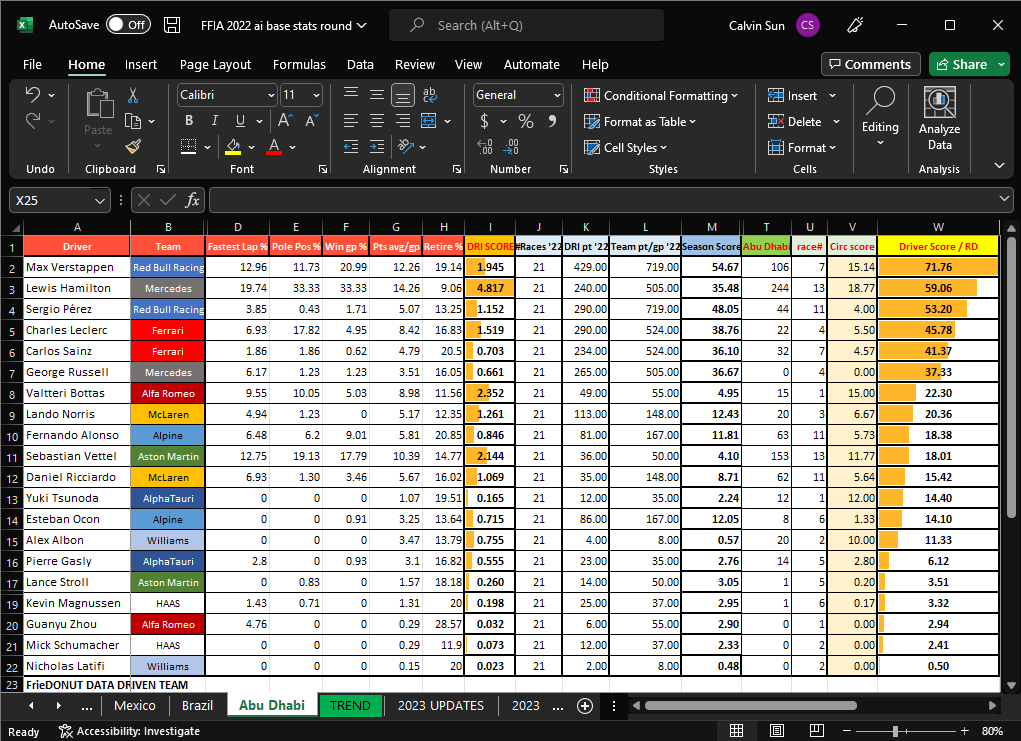The width and height of the screenshot is (1021, 741).
Task: Click the Borders icon
Action: click(188, 147)
